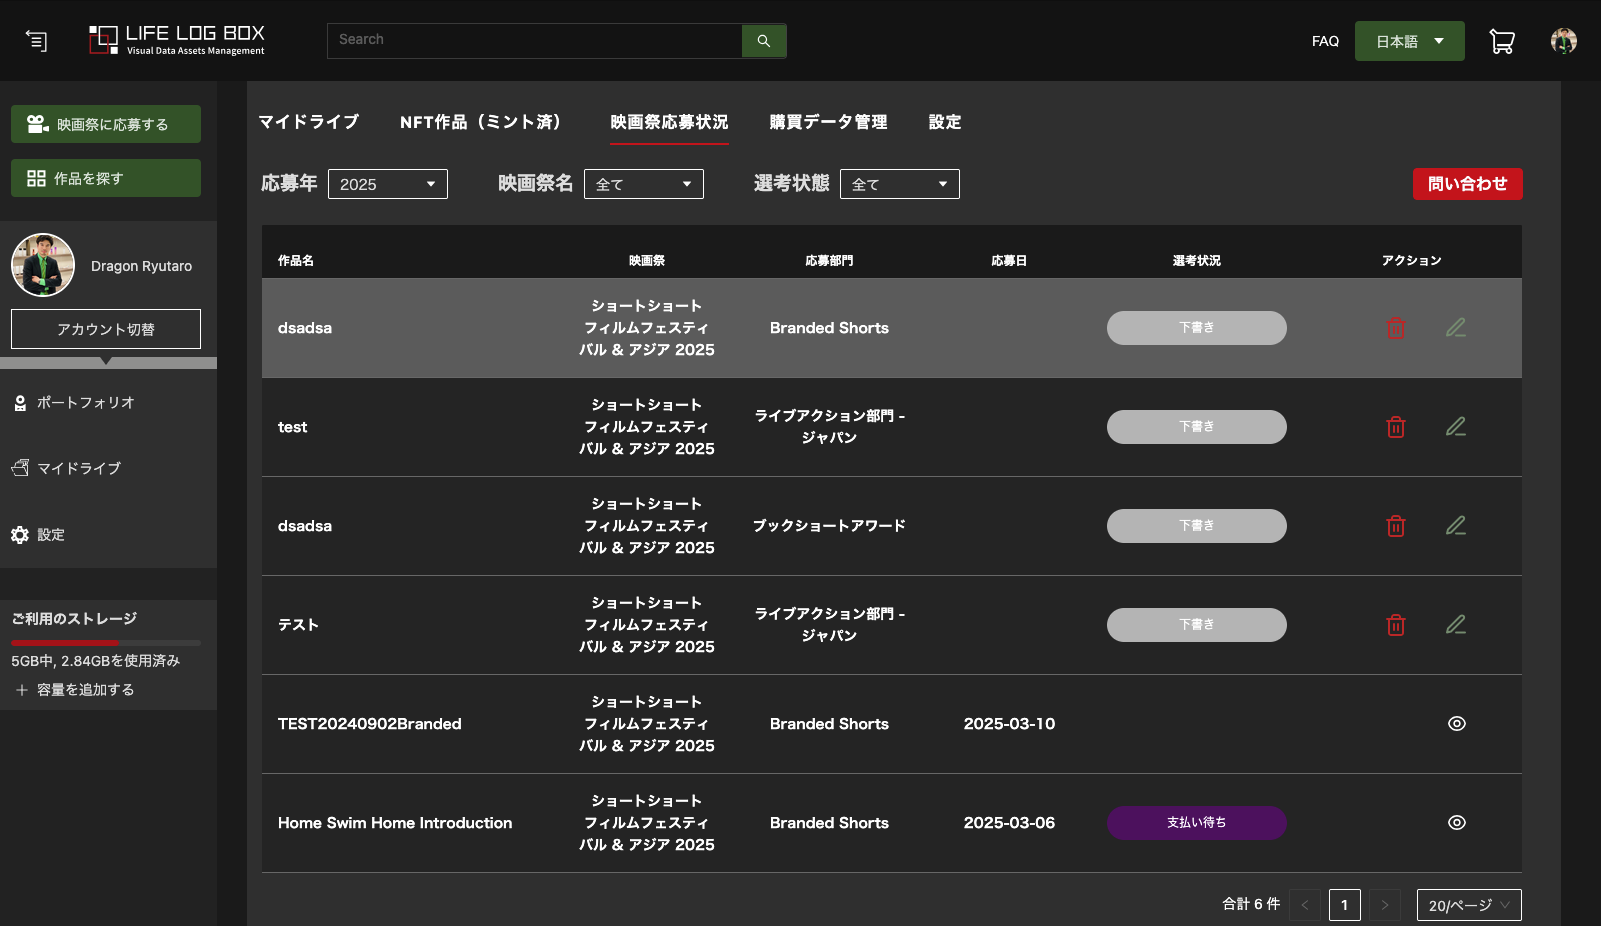This screenshot has height=926, width=1601.
Task: Click the green search magnifier button
Action: (x=764, y=41)
